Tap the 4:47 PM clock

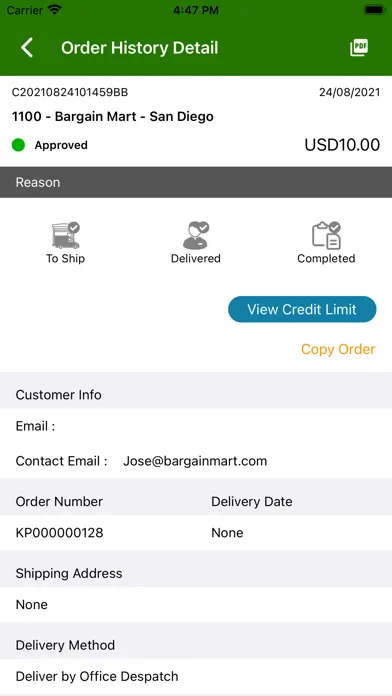point(196,10)
